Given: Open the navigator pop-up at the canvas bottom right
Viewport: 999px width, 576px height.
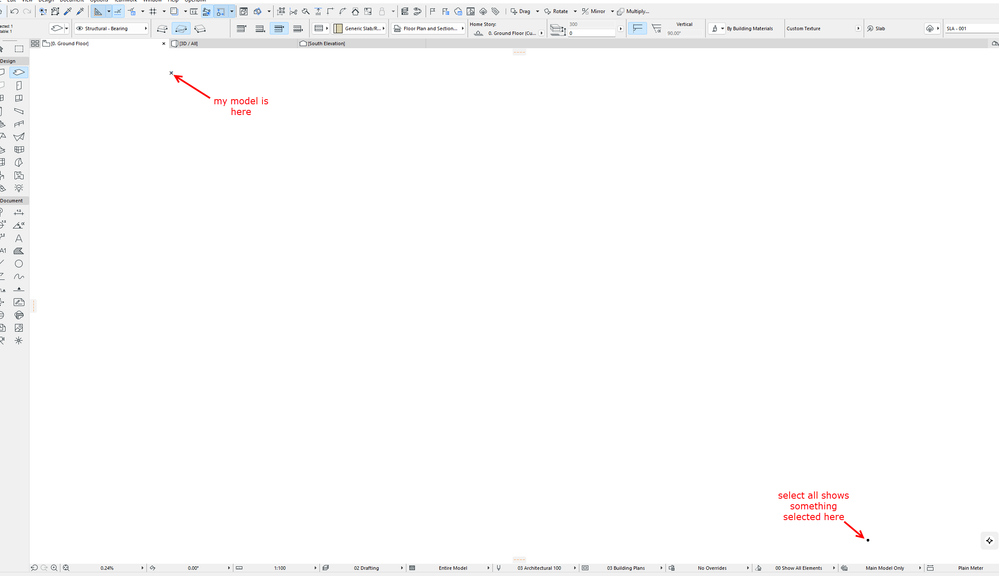Looking at the screenshot, I should [989, 540].
